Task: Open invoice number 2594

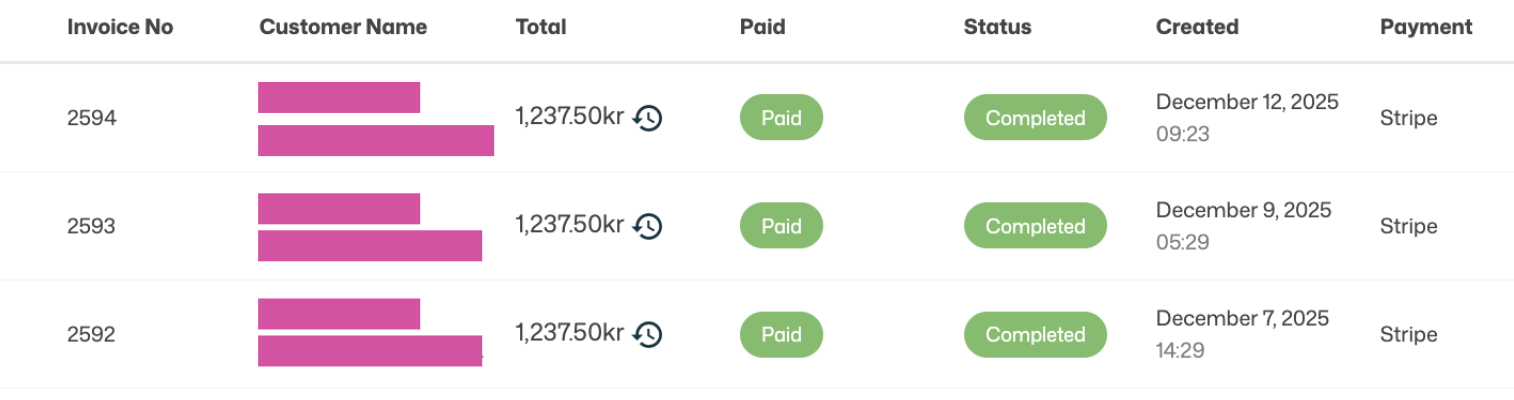Action: click(92, 118)
